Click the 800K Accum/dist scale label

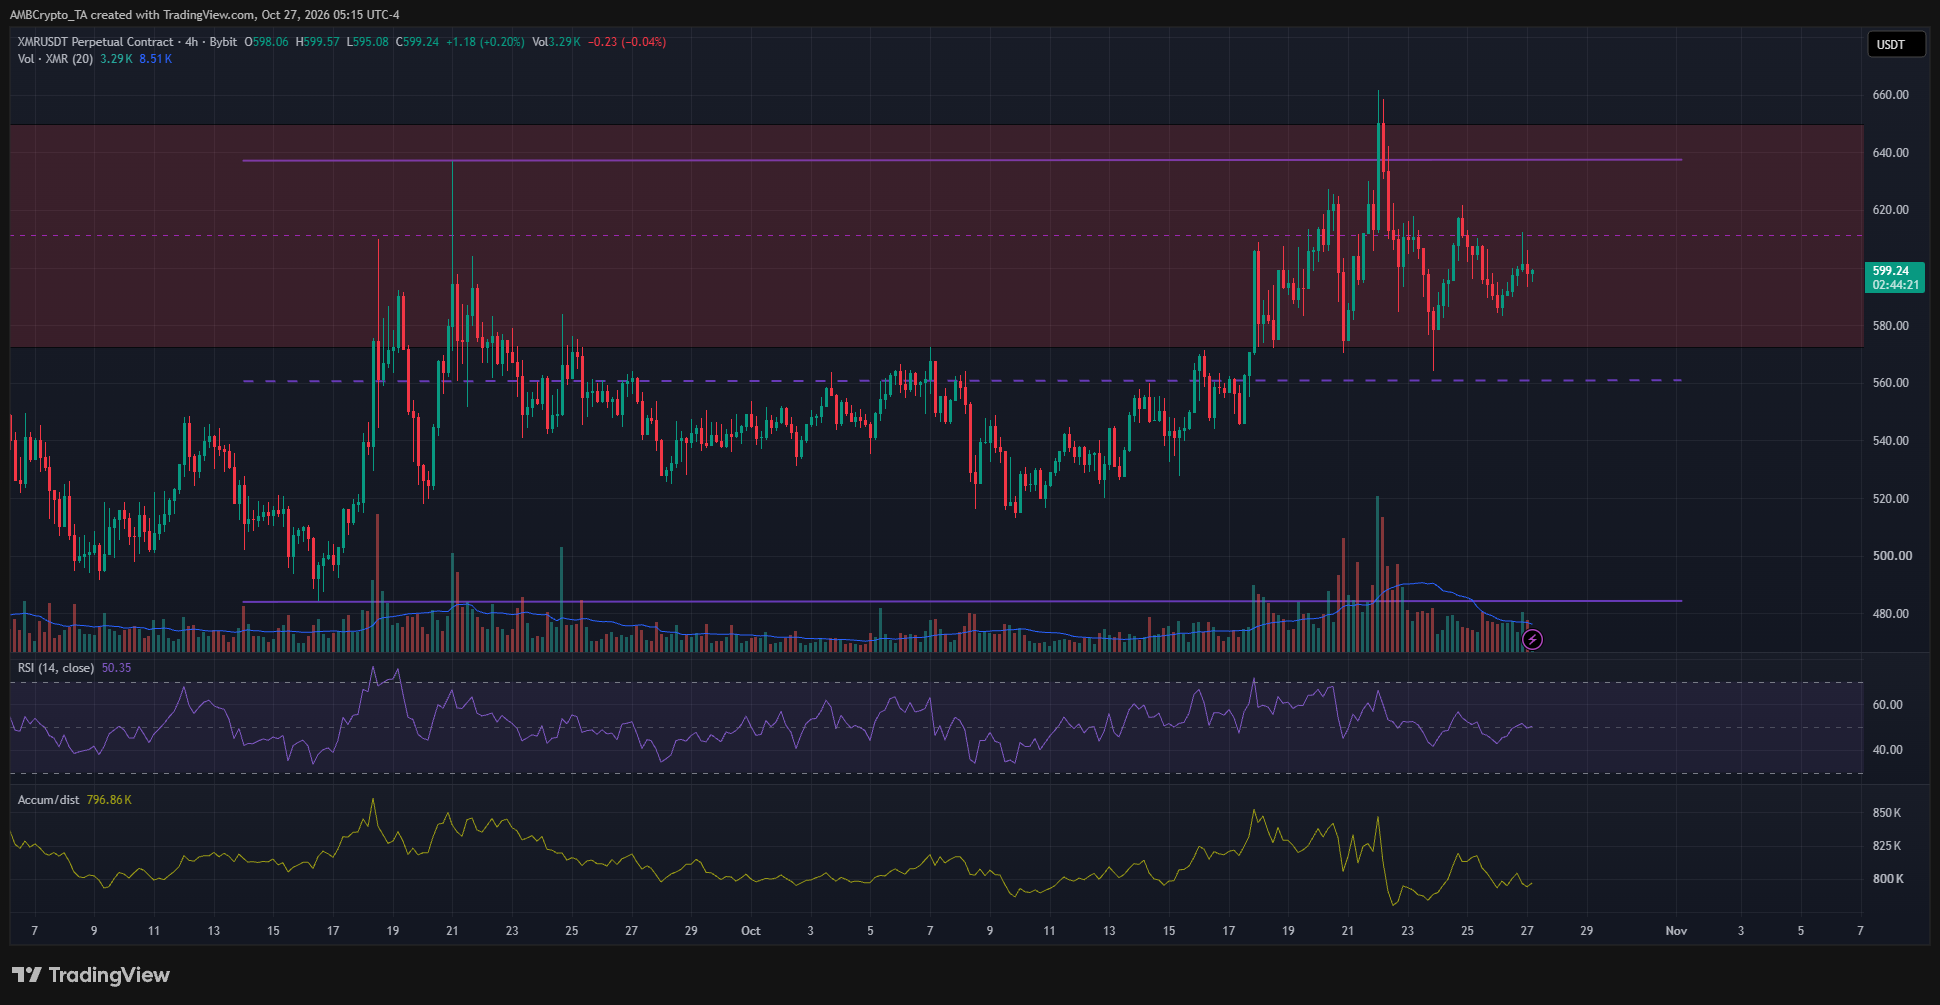coord(1888,879)
